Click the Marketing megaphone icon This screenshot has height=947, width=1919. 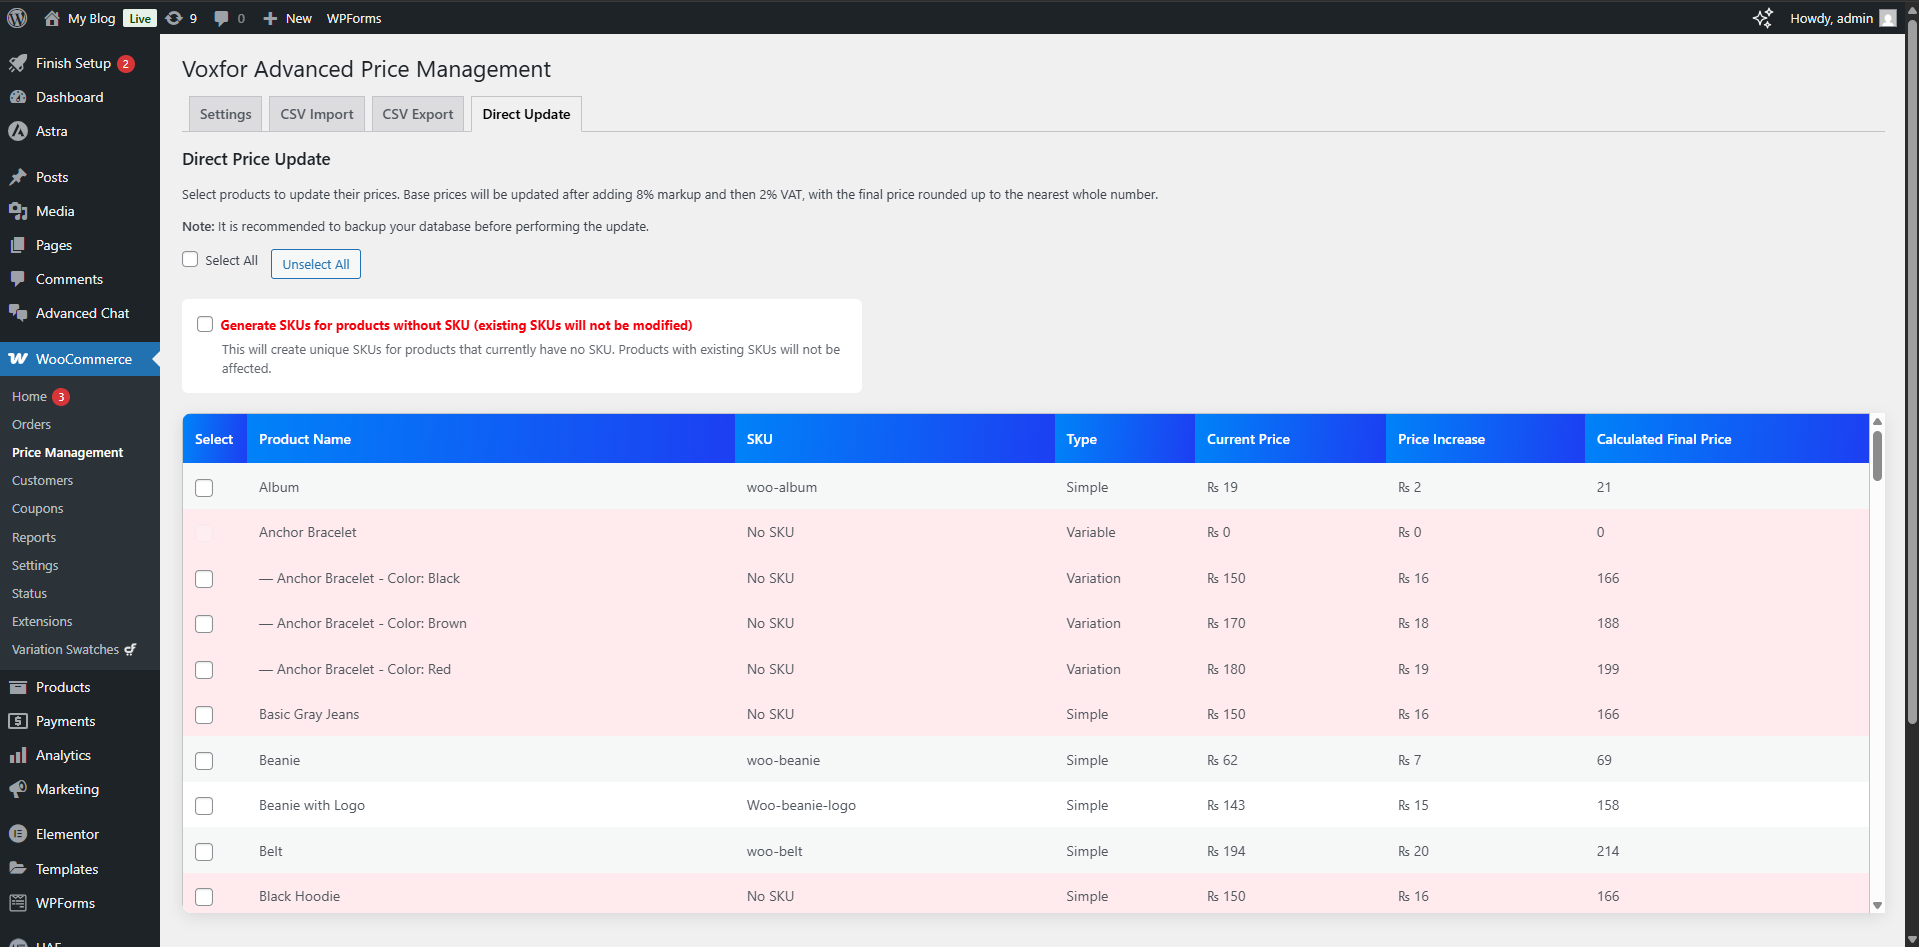pyautogui.click(x=18, y=789)
